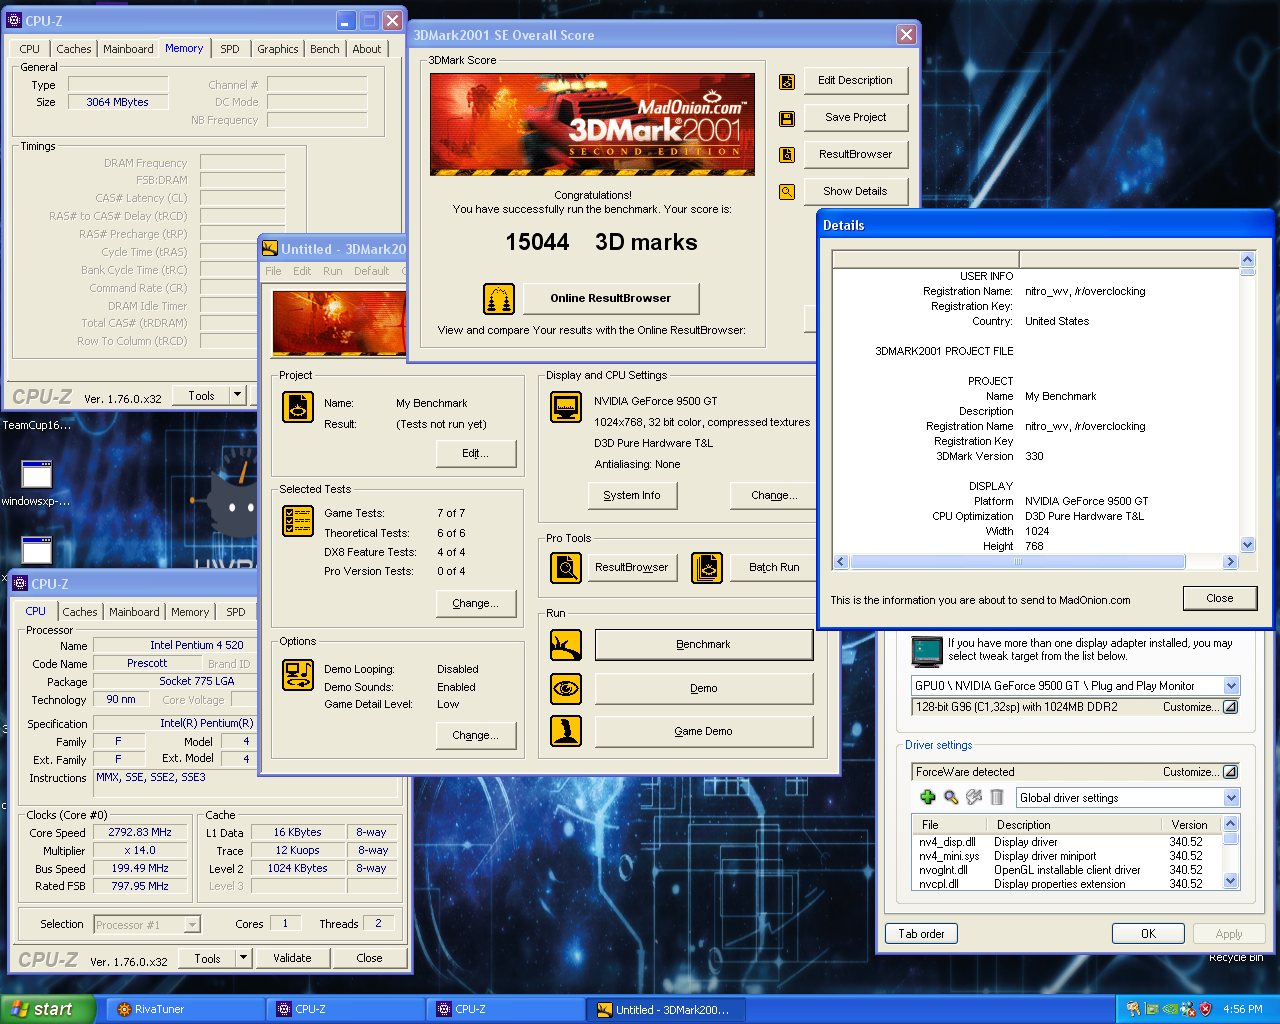
Task: Open the Tools dropdown arrow in the lower CPU-Z window
Action: (x=243, y=958)
